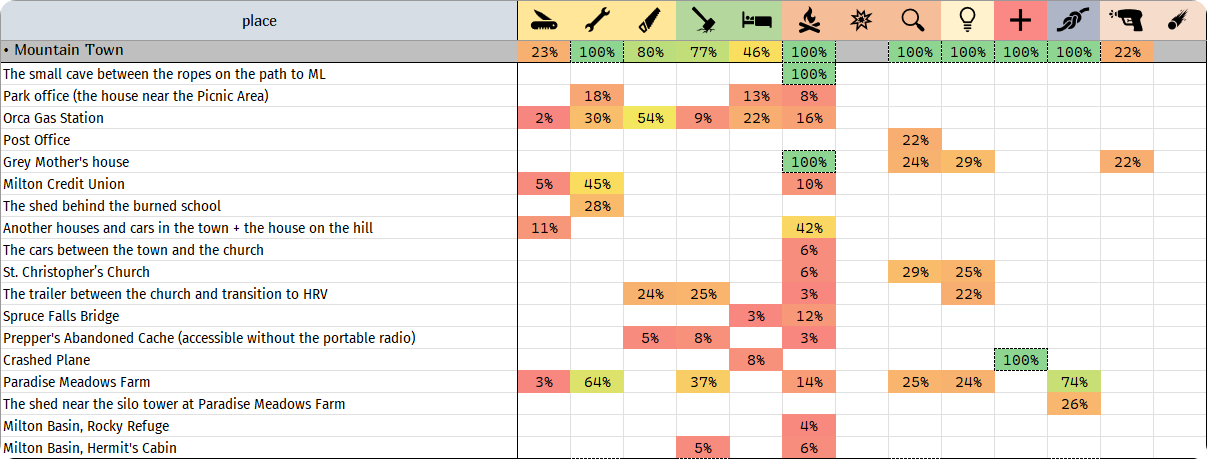Screen dimensions: 1207x459
Task: Click the campfire column header icon
Action: [x=809, y=20]
